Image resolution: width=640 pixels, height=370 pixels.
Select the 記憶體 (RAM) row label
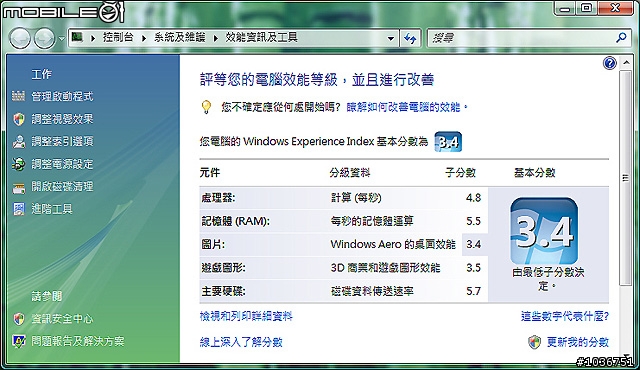(236, 221)
